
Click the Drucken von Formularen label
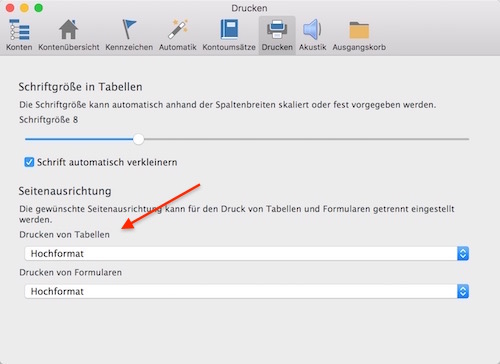click(70, 272)
